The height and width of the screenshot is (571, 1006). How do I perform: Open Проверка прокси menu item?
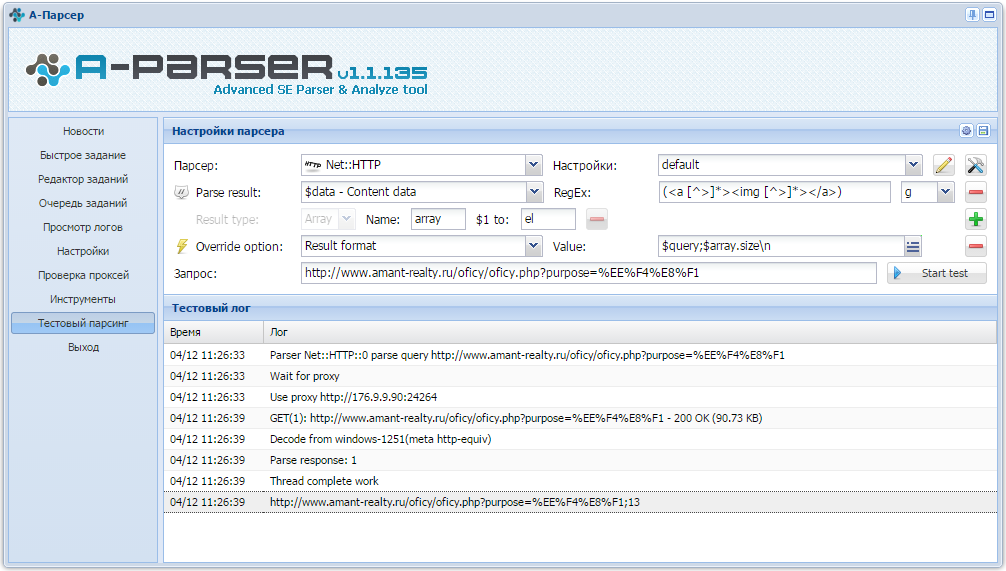(x=83, y=275)
